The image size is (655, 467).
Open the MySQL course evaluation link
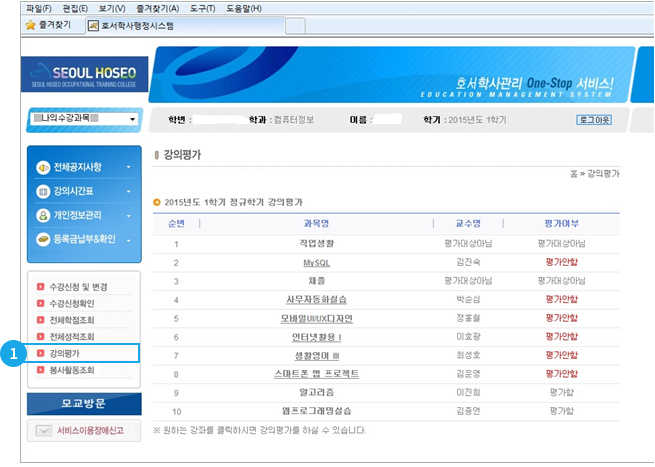[316, 262]
